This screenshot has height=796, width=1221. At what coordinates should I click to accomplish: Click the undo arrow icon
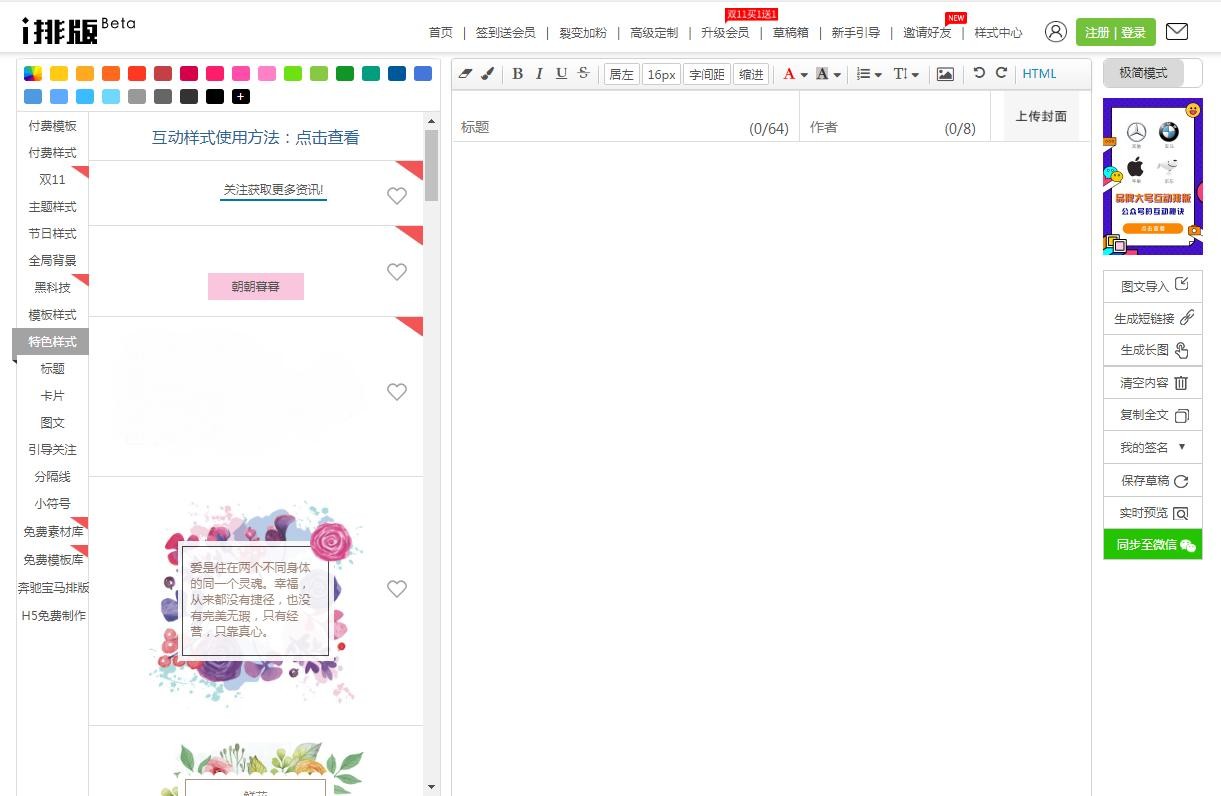pos(979,73)
